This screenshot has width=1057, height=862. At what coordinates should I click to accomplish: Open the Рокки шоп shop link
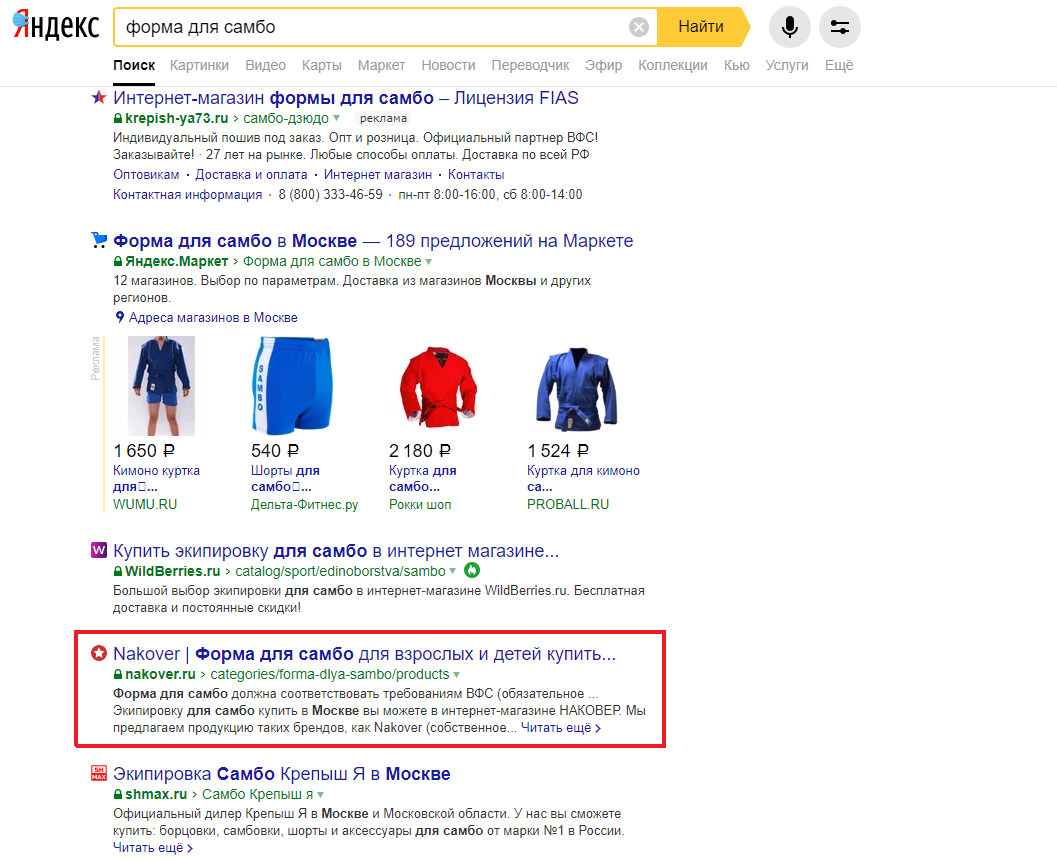click(420, 505)
